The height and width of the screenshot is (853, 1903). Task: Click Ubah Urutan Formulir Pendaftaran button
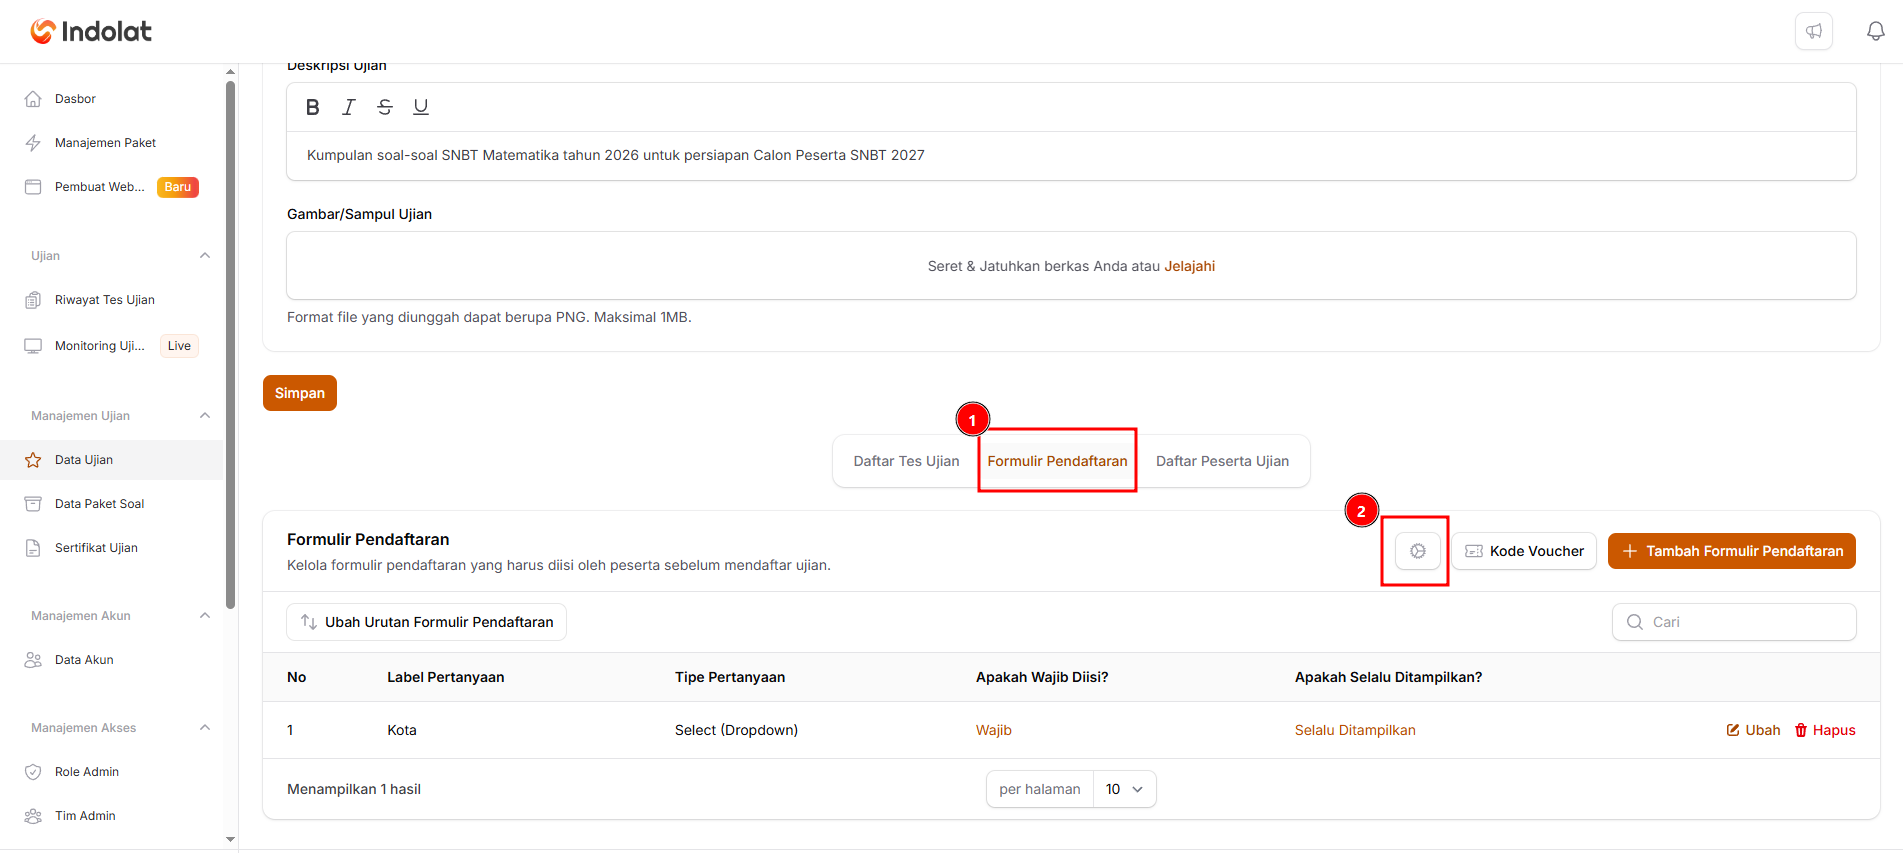pyautogui.click(x=427, y=622)
